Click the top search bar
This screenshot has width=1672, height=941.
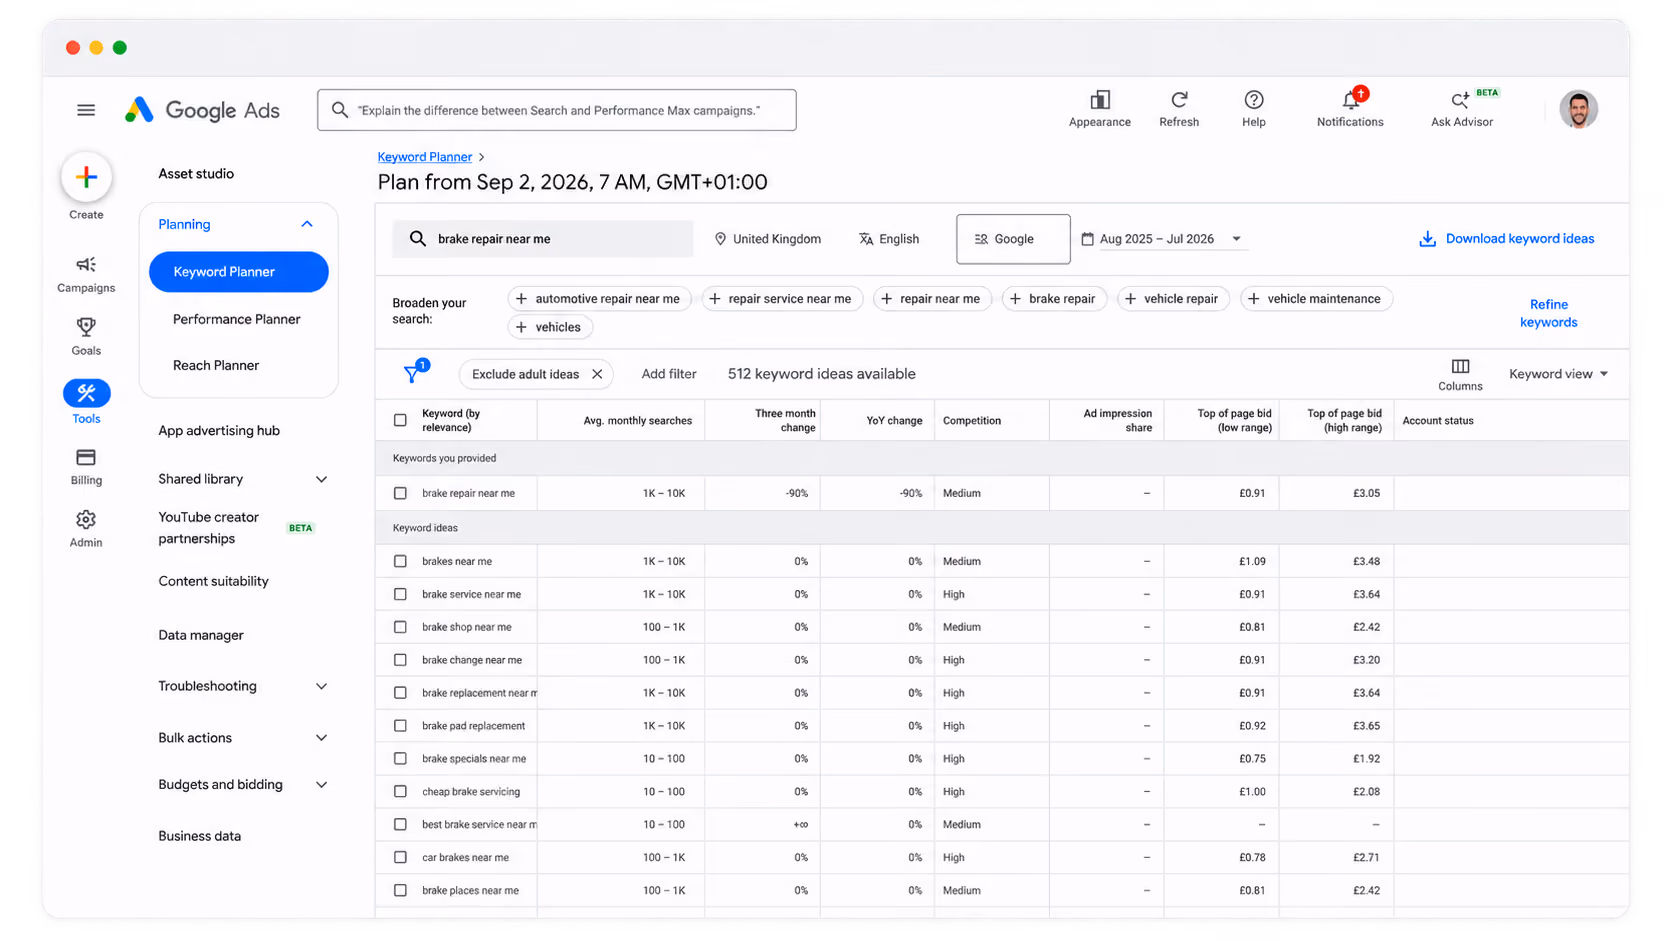tap(557, 110)
